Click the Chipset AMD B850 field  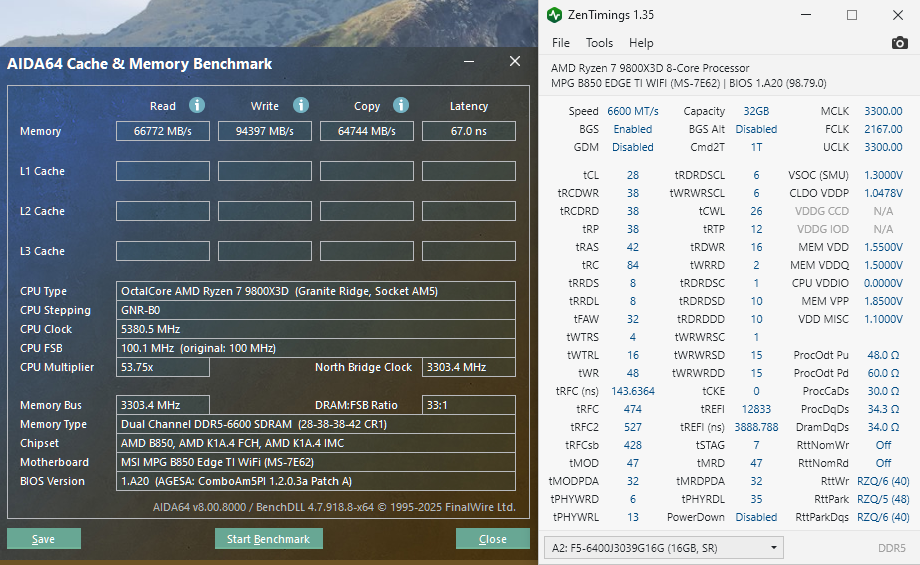316,443
